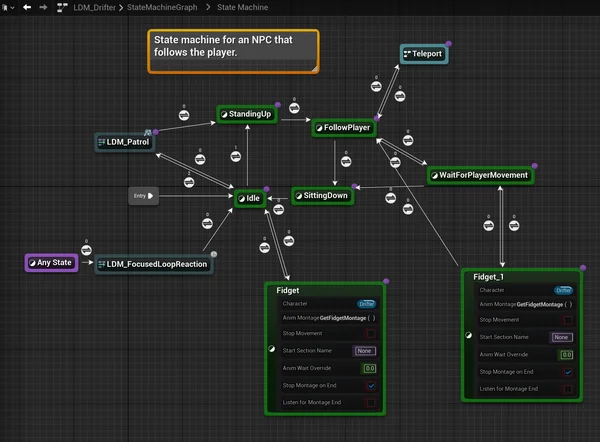Click the forward navigation arrow

click(43, 7)
